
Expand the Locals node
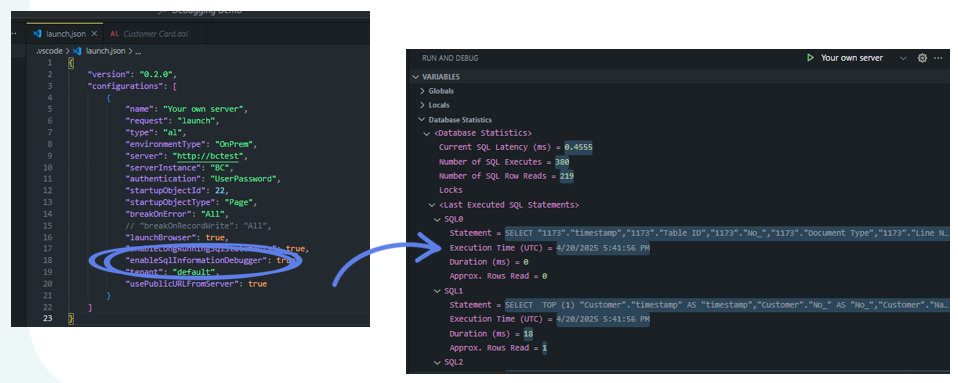(422, 105)
